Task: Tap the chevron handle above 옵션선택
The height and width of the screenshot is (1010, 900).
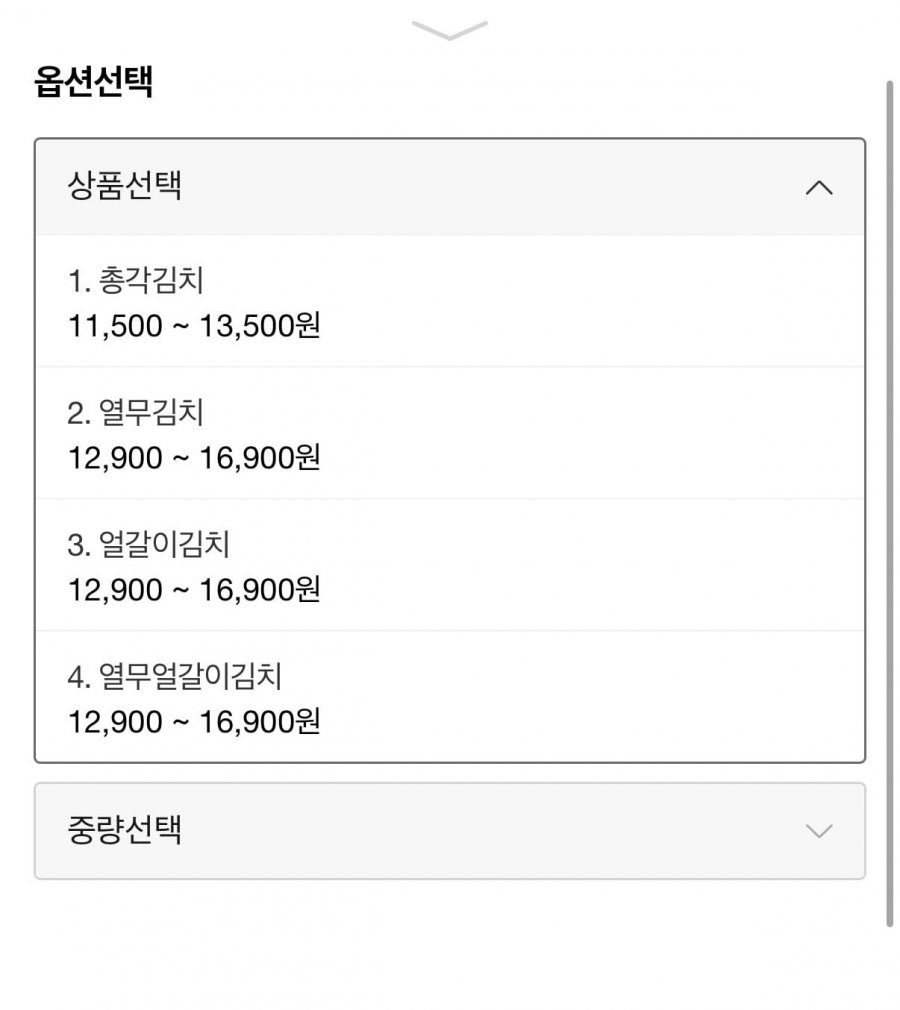Action: (449, 30)
